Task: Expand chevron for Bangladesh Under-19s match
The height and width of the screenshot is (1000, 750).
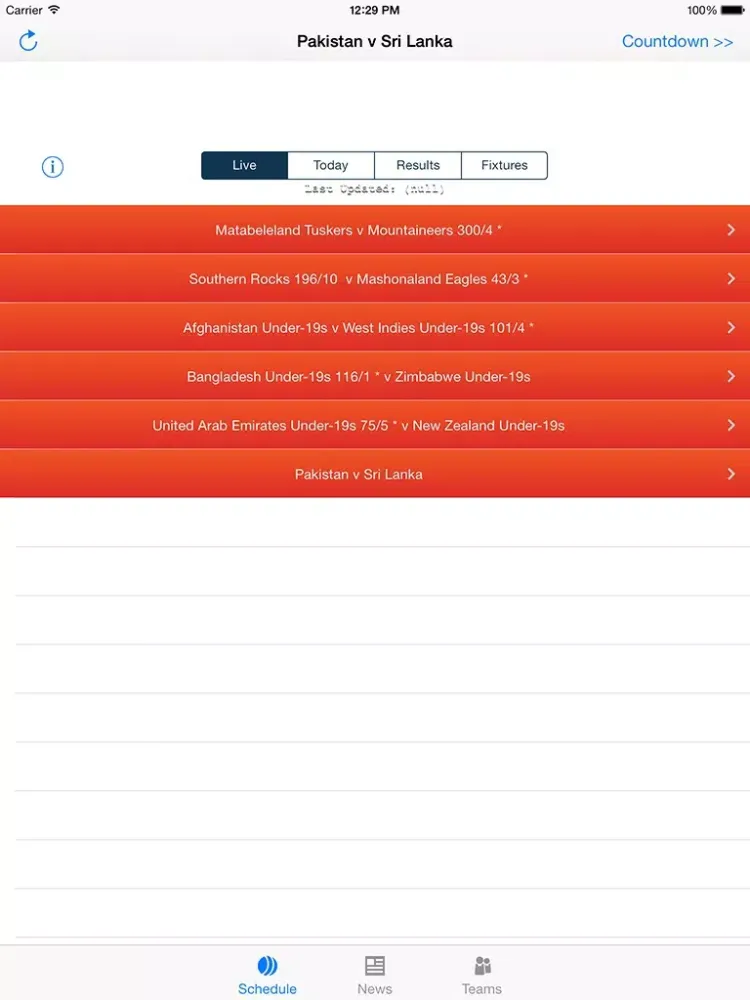Action: pos(731,377)
